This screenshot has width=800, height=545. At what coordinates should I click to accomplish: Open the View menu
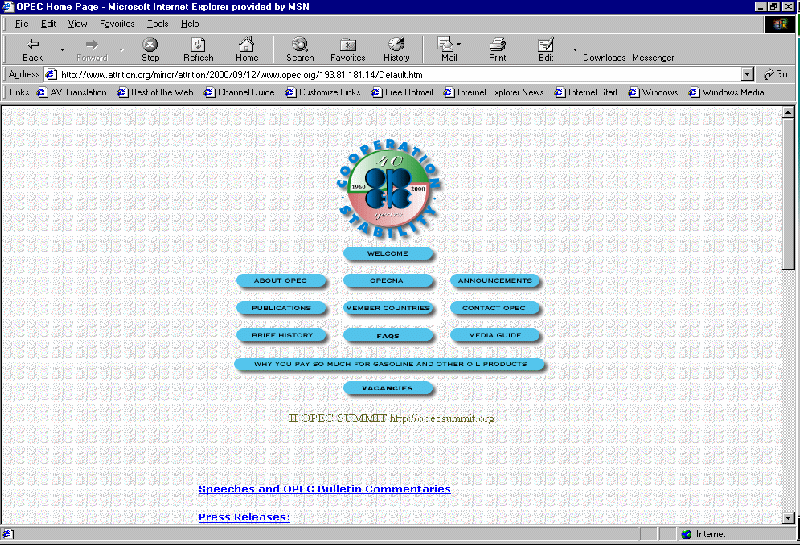(78, 23)
